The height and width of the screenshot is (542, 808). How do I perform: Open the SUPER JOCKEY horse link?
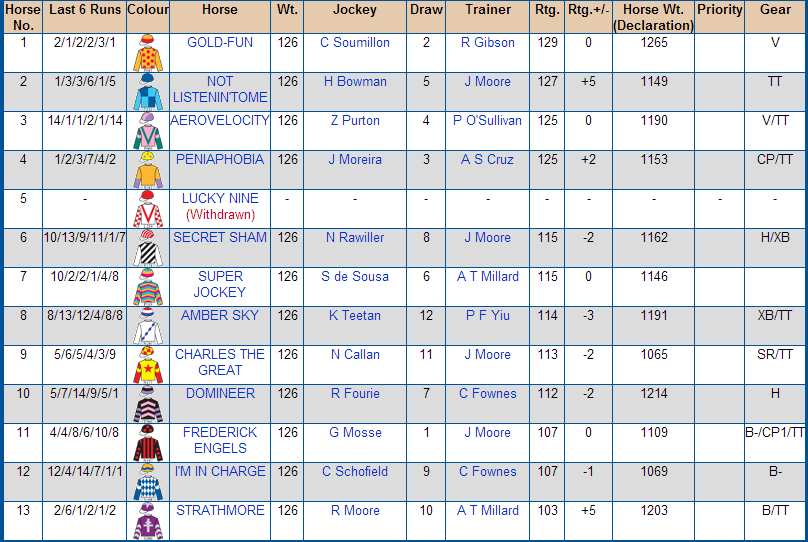(220, 284)
